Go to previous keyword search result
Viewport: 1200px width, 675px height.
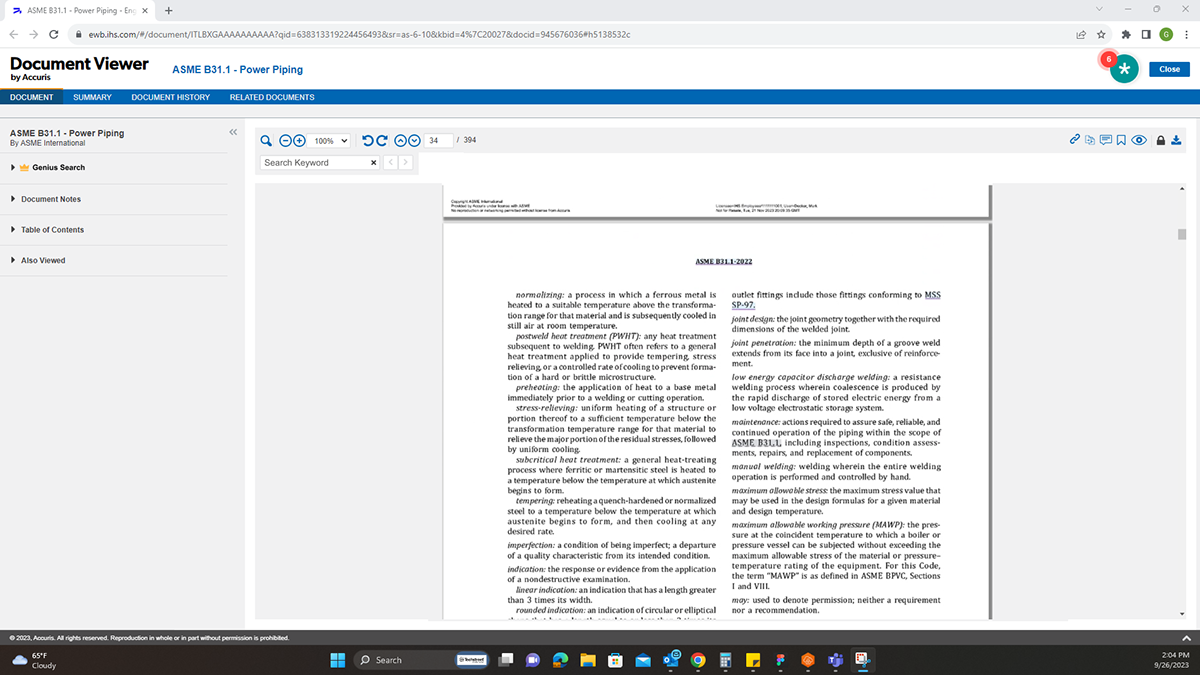[391, 163]
